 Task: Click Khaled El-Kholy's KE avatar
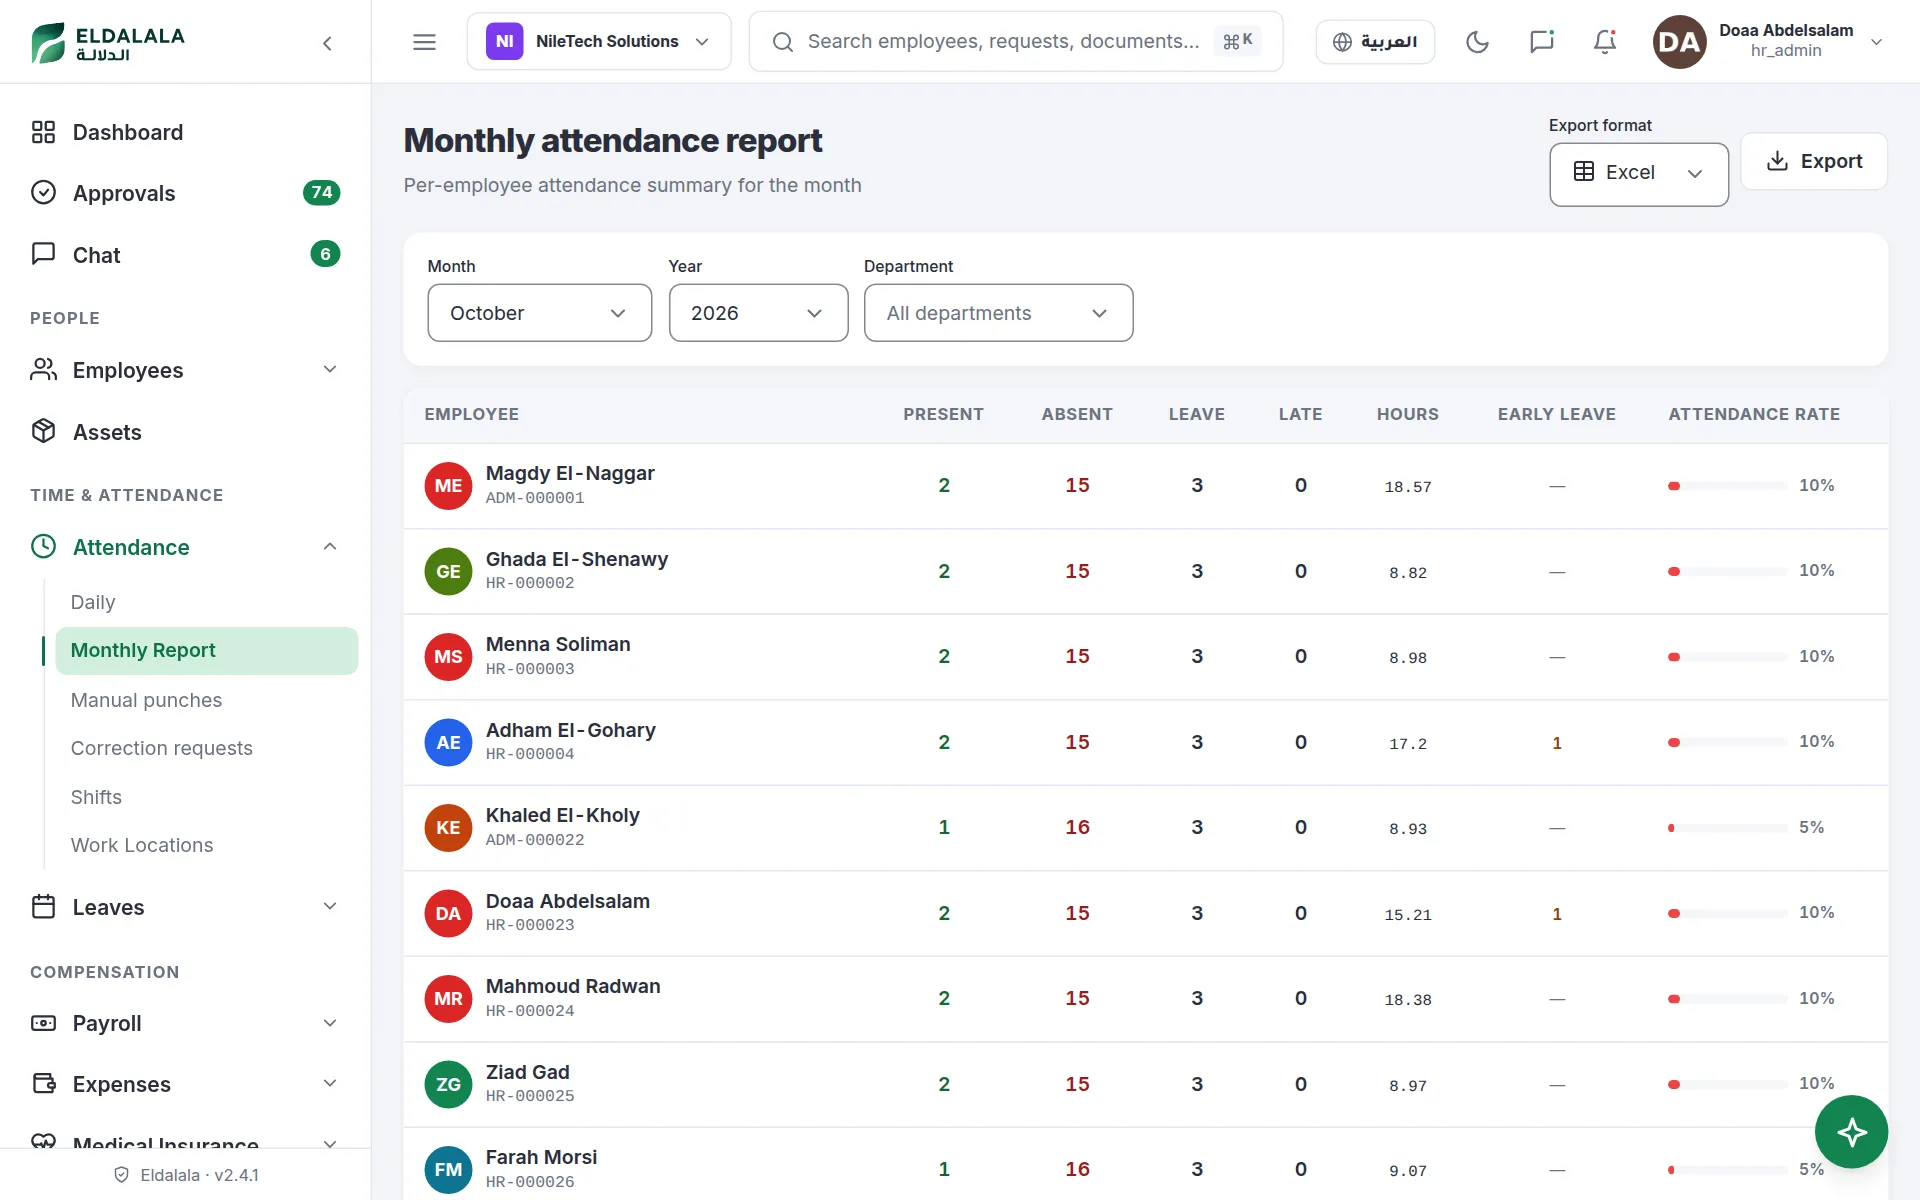[448, 828]
